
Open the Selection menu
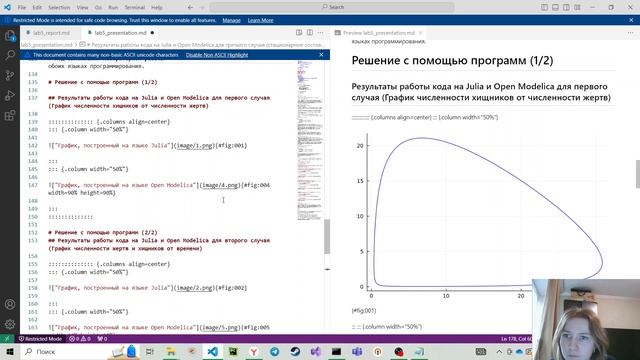pos(59,7)
